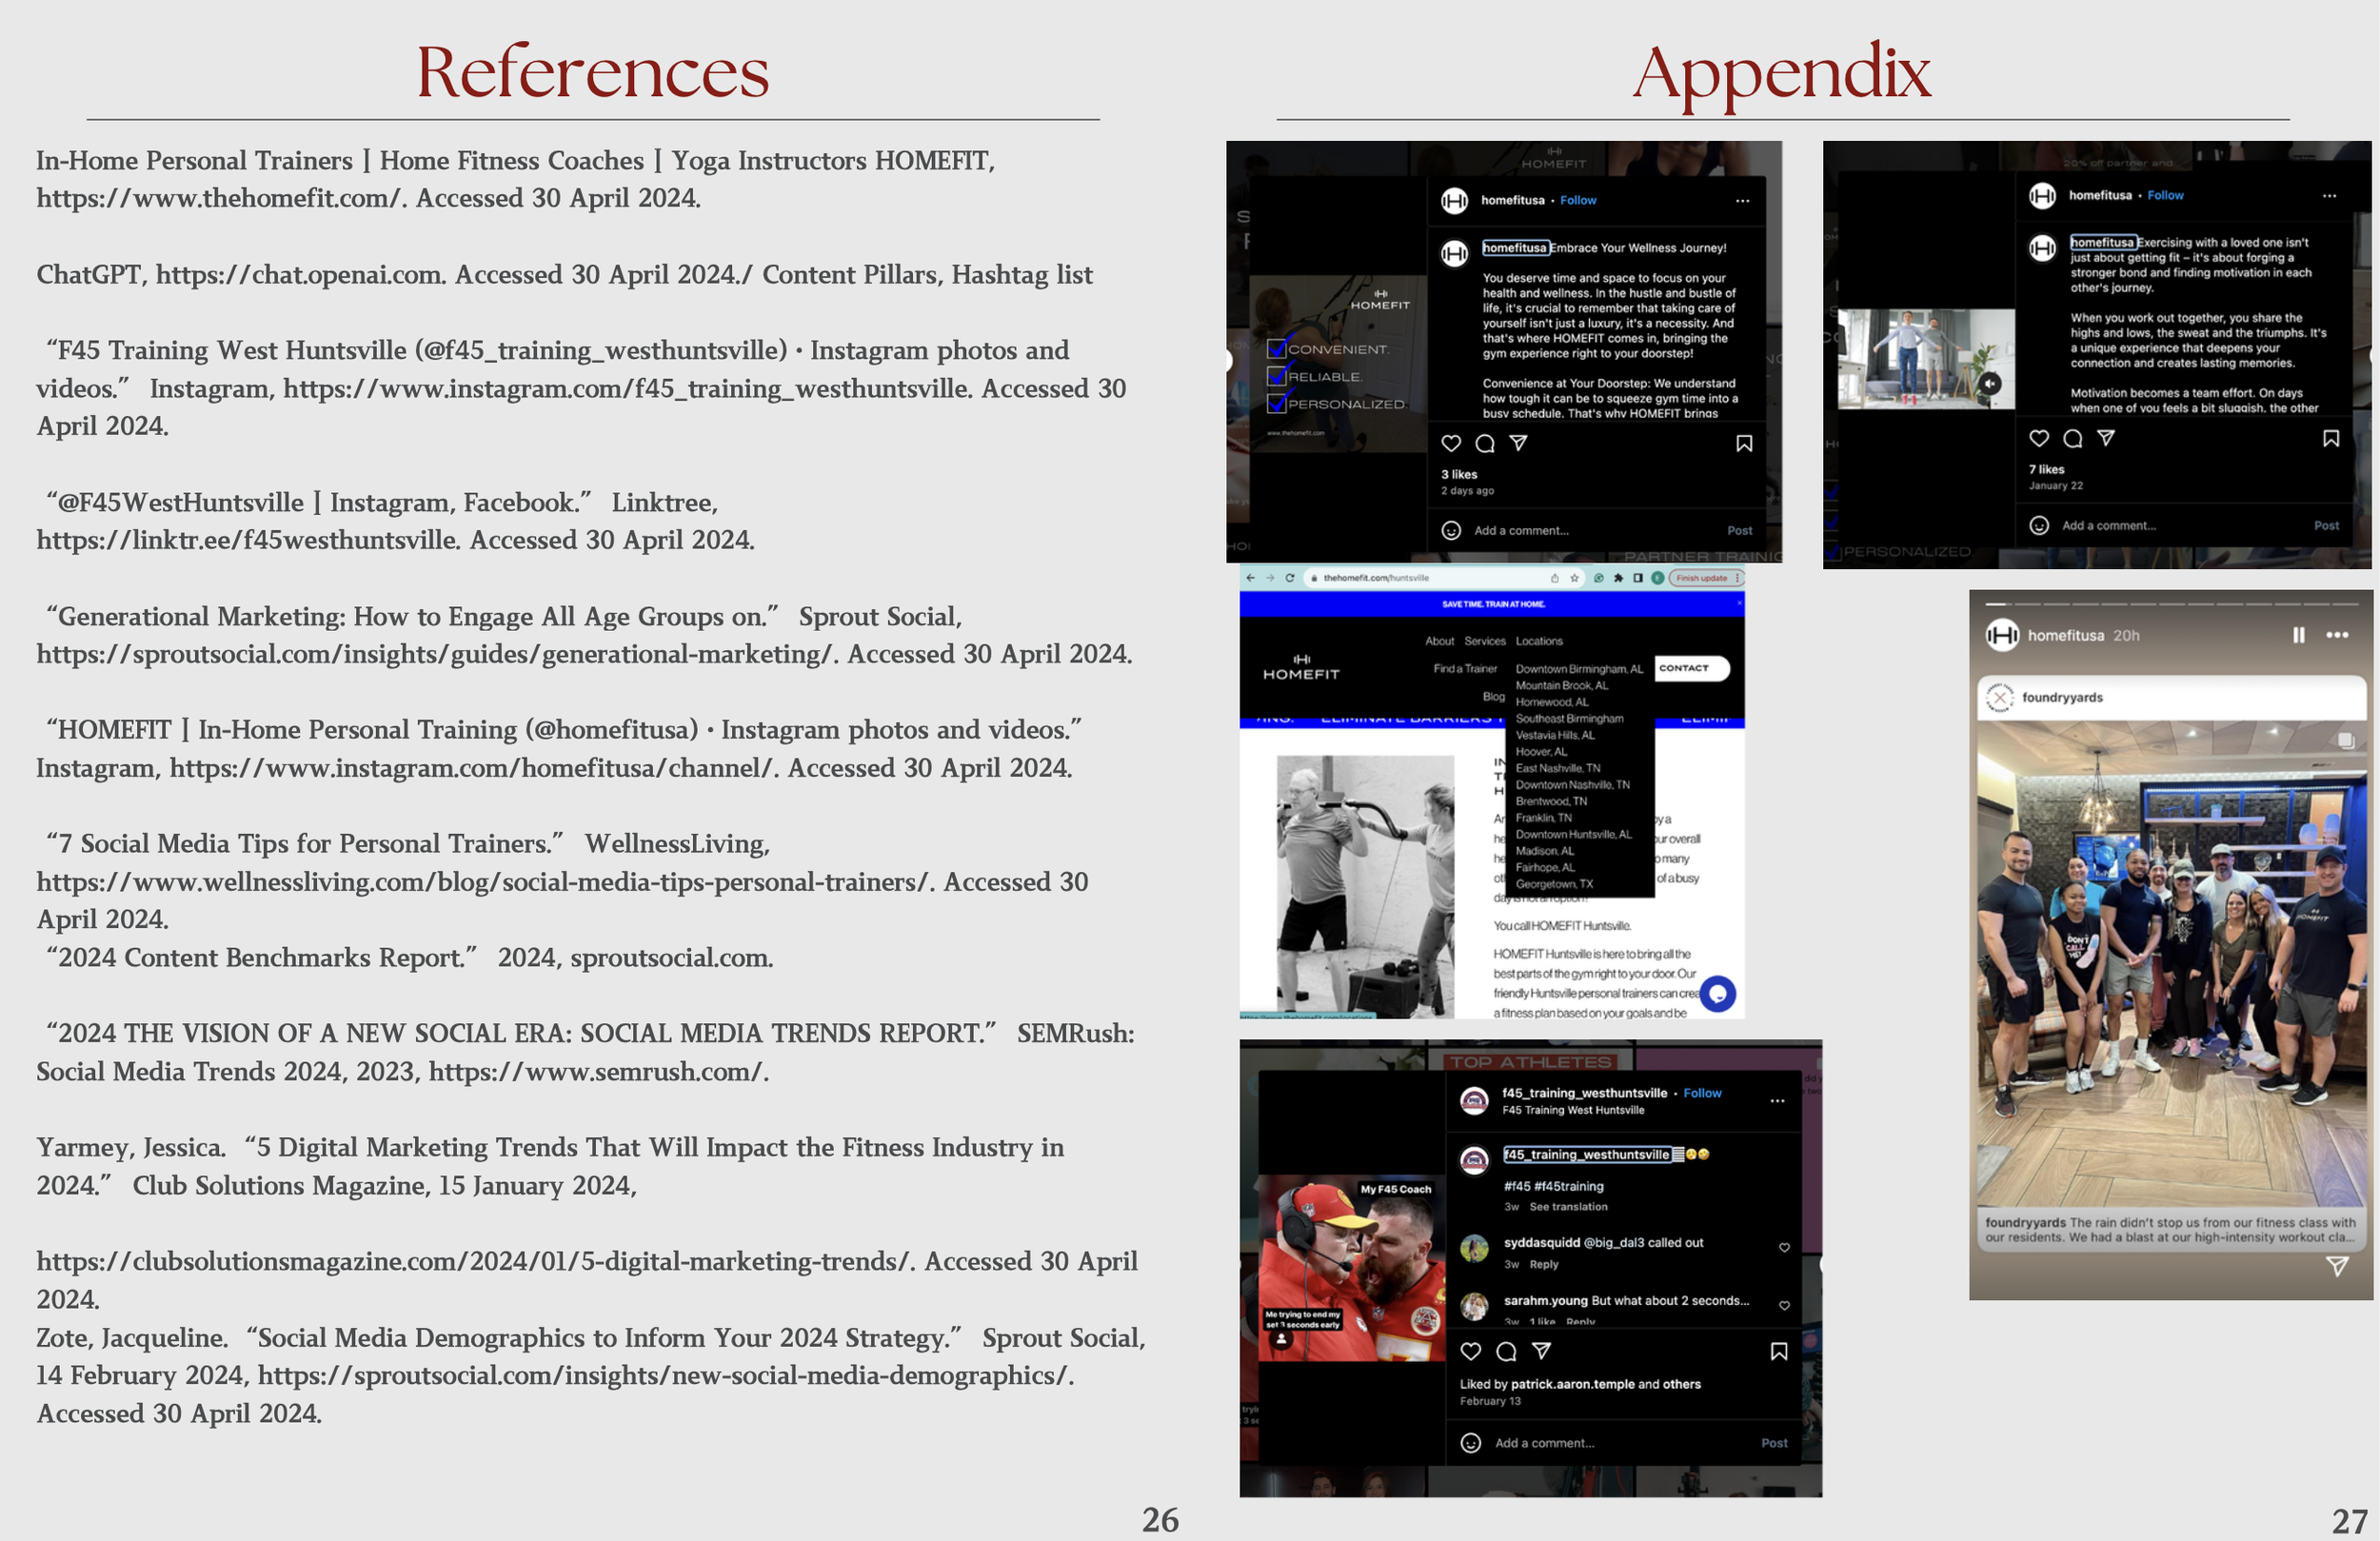Click the share paper-plane icon on homefitusa post
Screen dimensions: 2380x1541
(1519, 441)
